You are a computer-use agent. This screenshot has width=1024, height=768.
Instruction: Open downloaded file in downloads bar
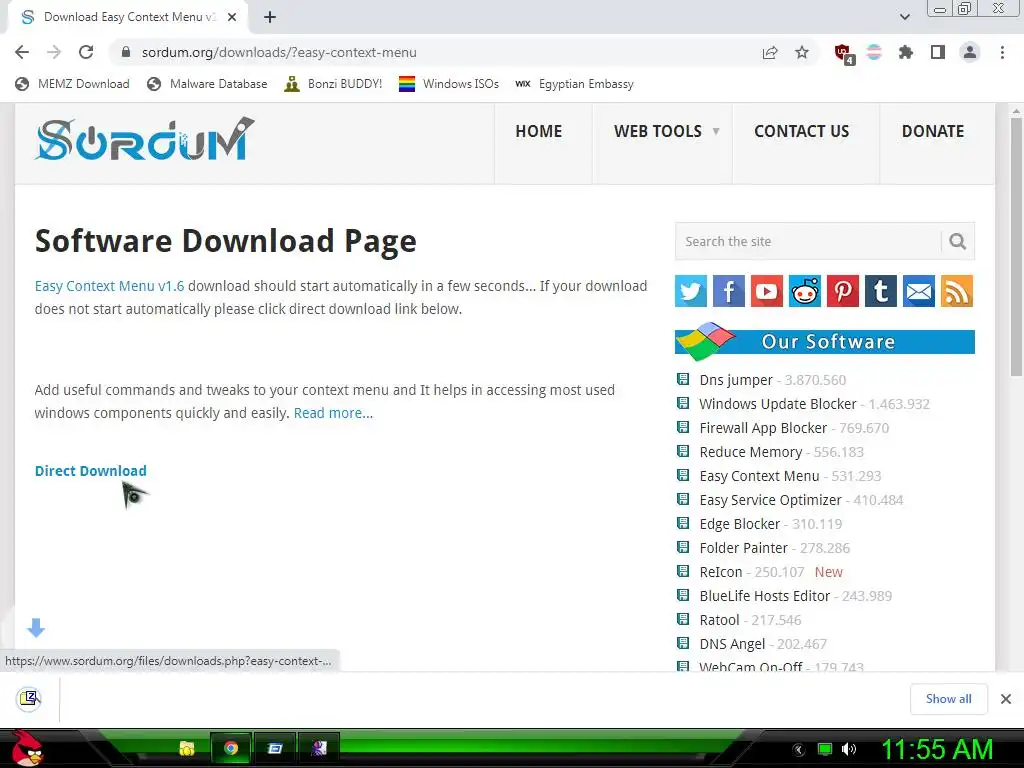pyautogui.click(x=29, y=699)
